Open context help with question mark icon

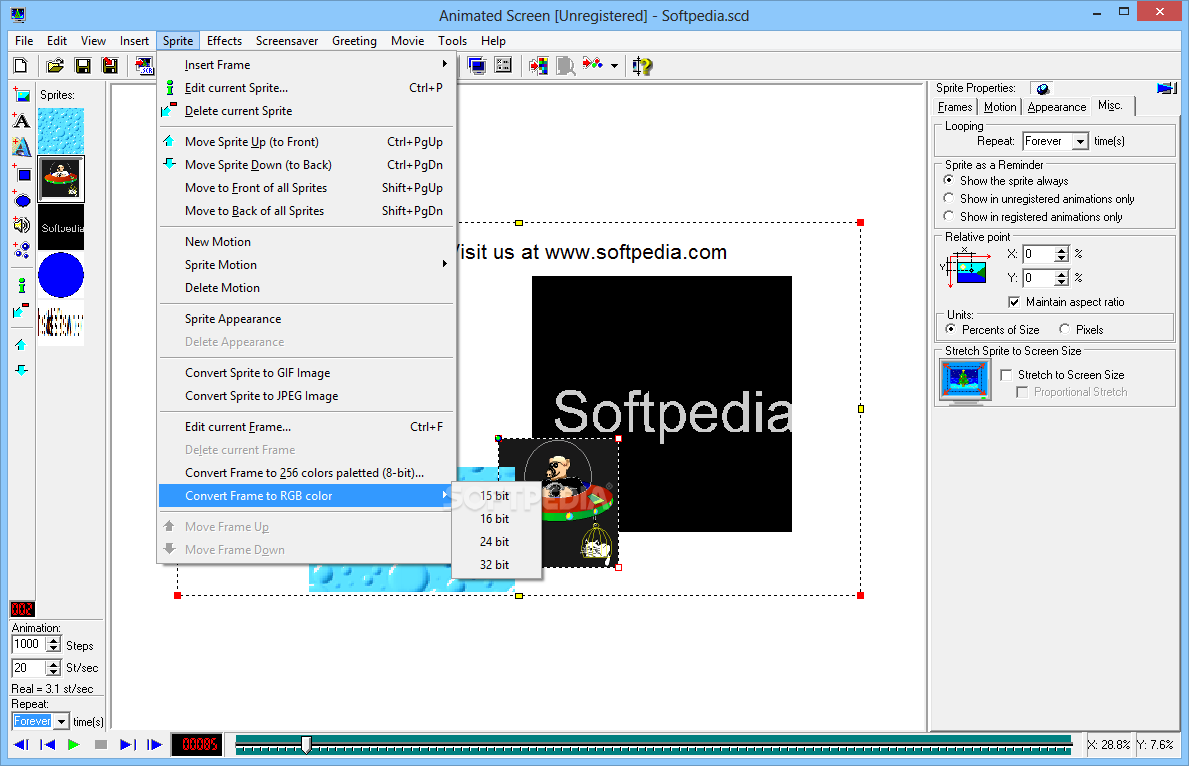pyautogui.click(x=642, y=66)
